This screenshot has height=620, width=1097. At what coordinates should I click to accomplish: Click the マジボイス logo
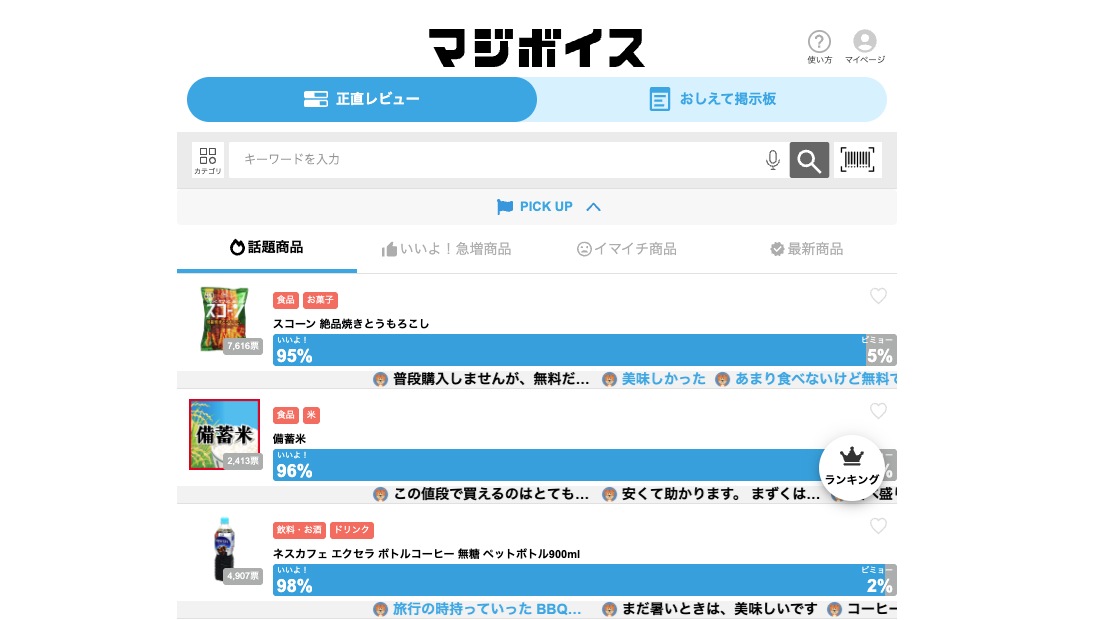537,48
